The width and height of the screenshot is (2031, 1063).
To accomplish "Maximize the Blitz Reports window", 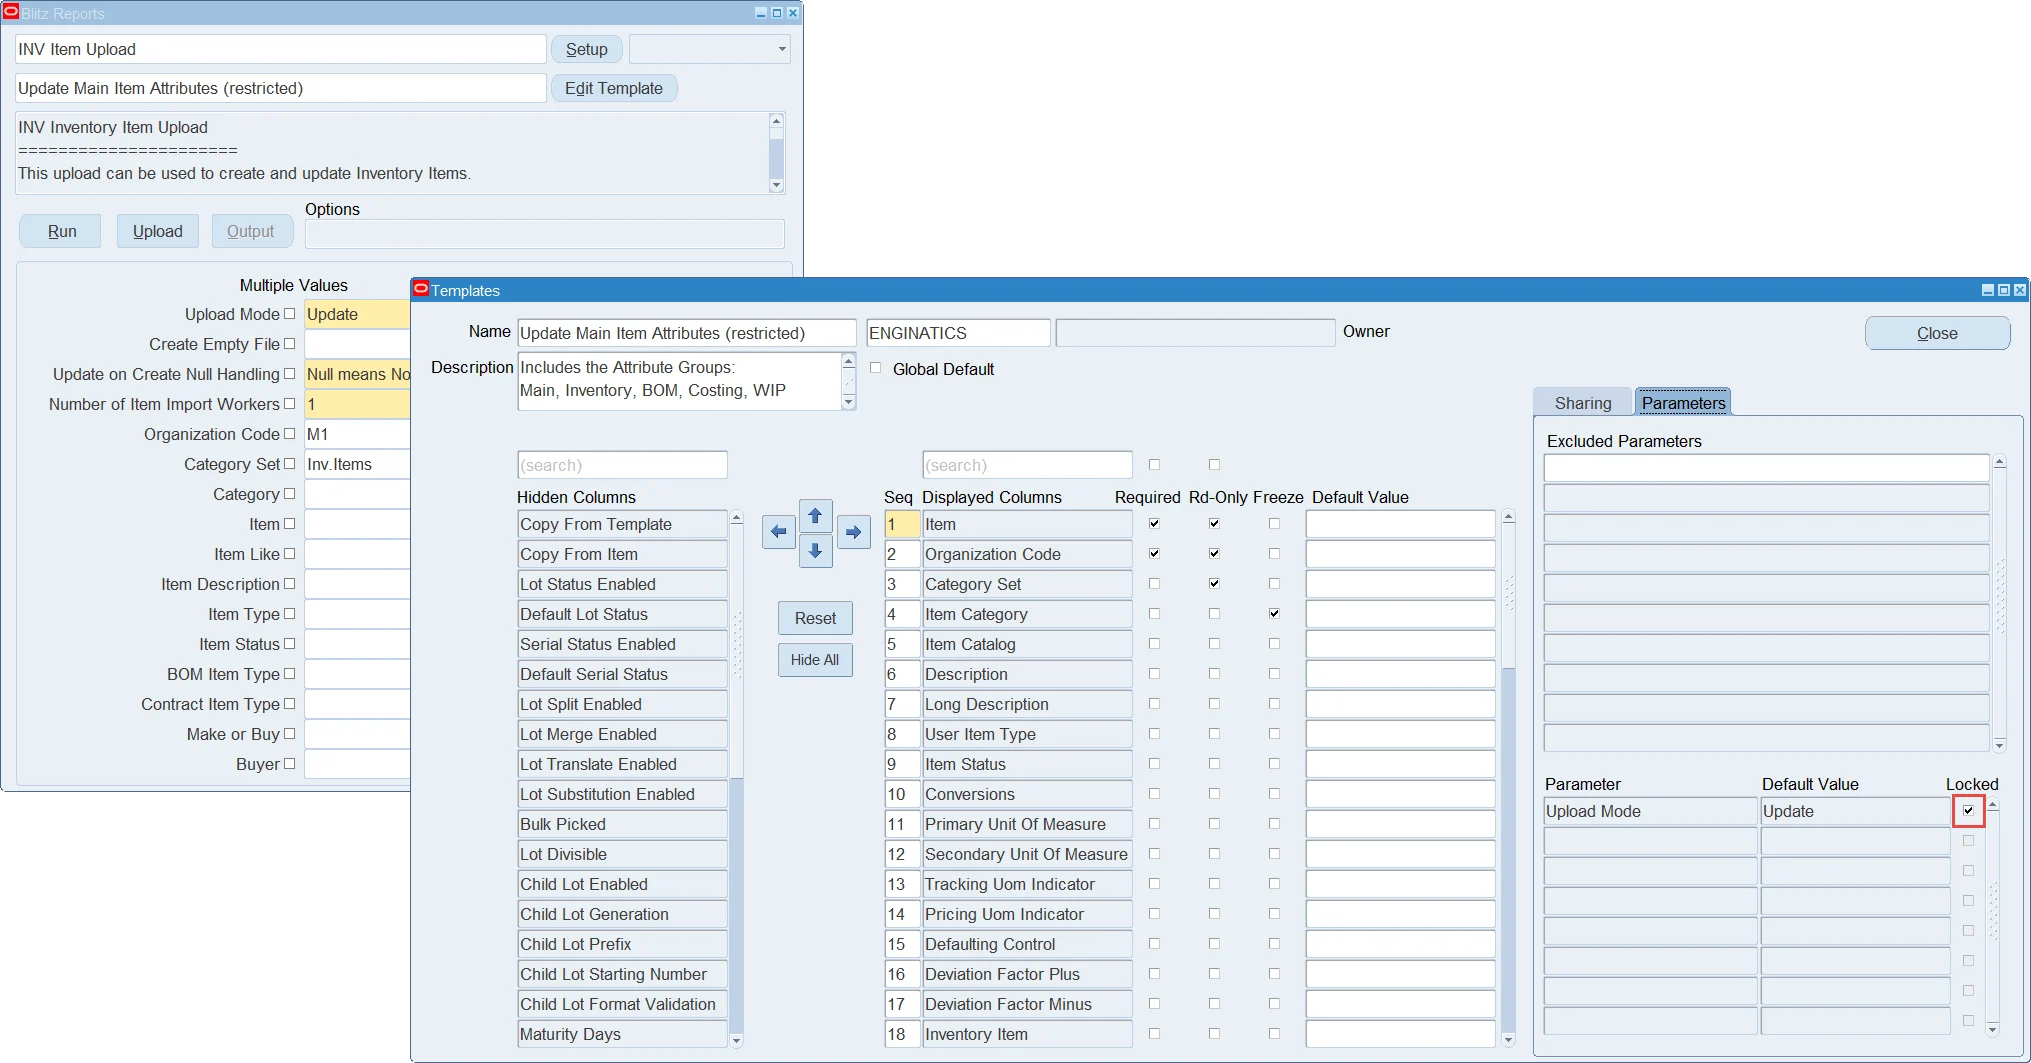I will click(777, 13).
